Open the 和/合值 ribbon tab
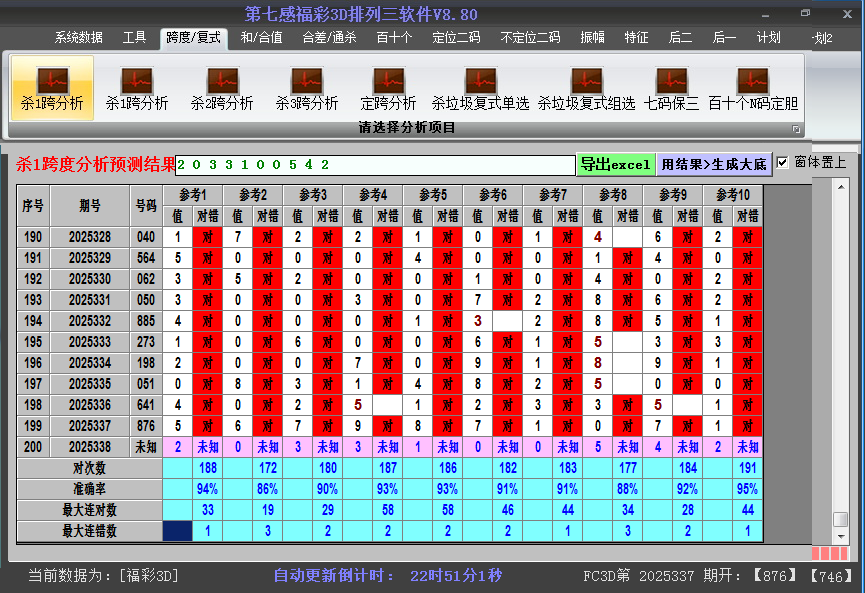 [x=261, y=38]
